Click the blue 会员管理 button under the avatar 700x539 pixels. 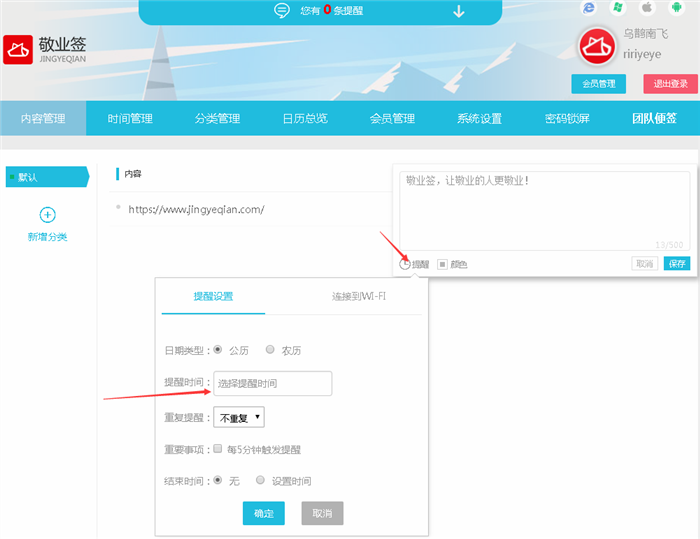coord(599,84)
